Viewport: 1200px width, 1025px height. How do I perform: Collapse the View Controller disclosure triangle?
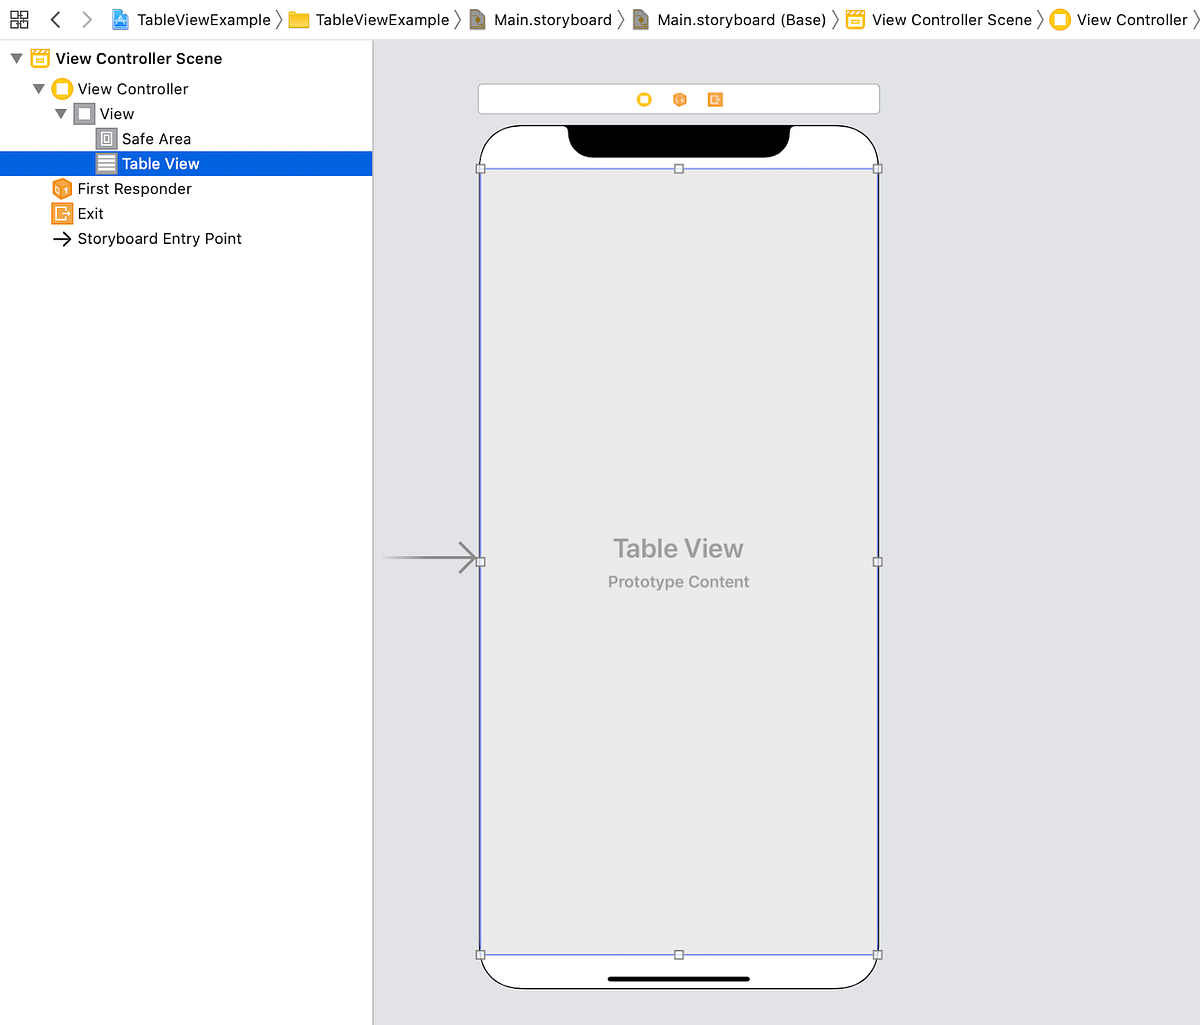click(x=38, y=88)
